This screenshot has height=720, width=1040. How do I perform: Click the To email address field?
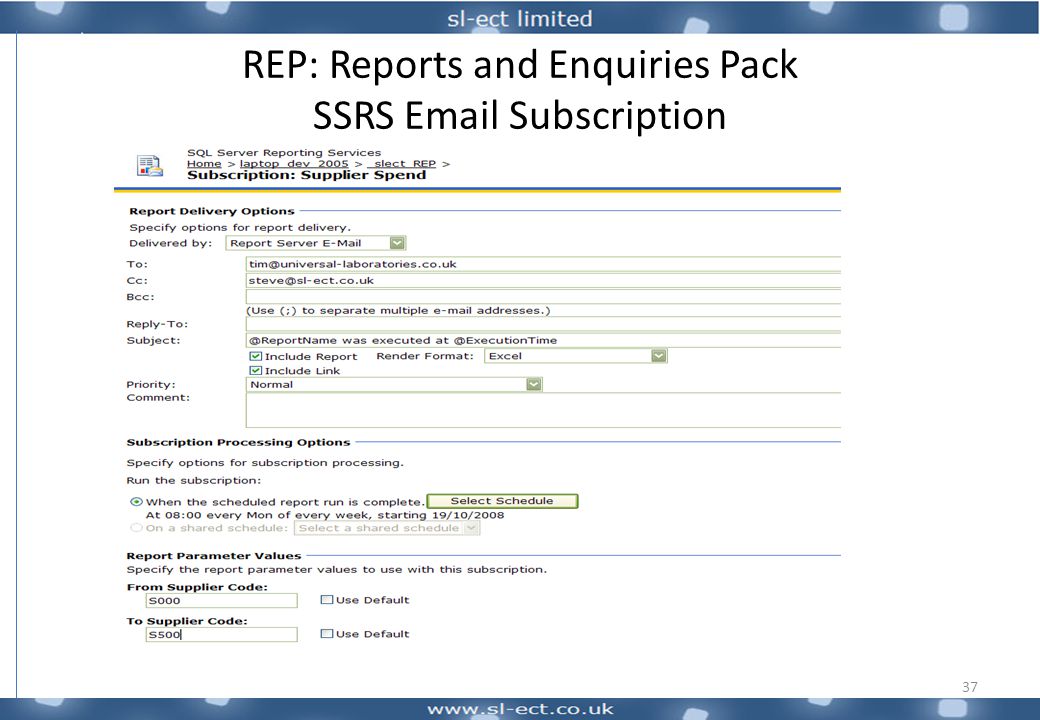(x=543, y=264)
